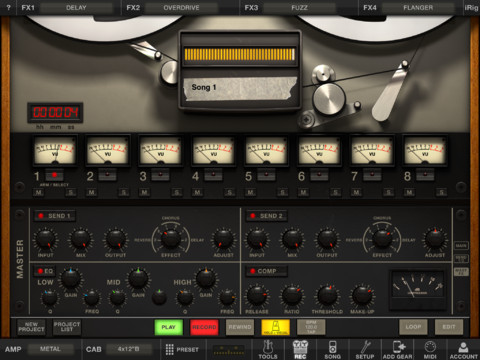The height and width of the screenshot is (360, 480).
Task: Open the Song iPod icon
Action: (x=332, y=350)
